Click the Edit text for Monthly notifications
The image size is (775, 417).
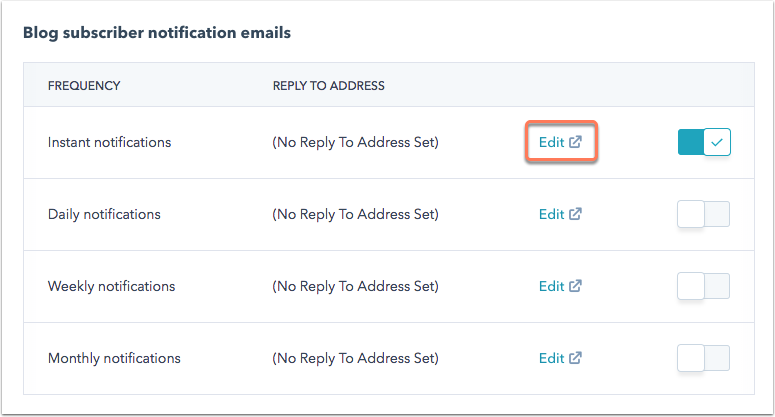coord(551,358)
